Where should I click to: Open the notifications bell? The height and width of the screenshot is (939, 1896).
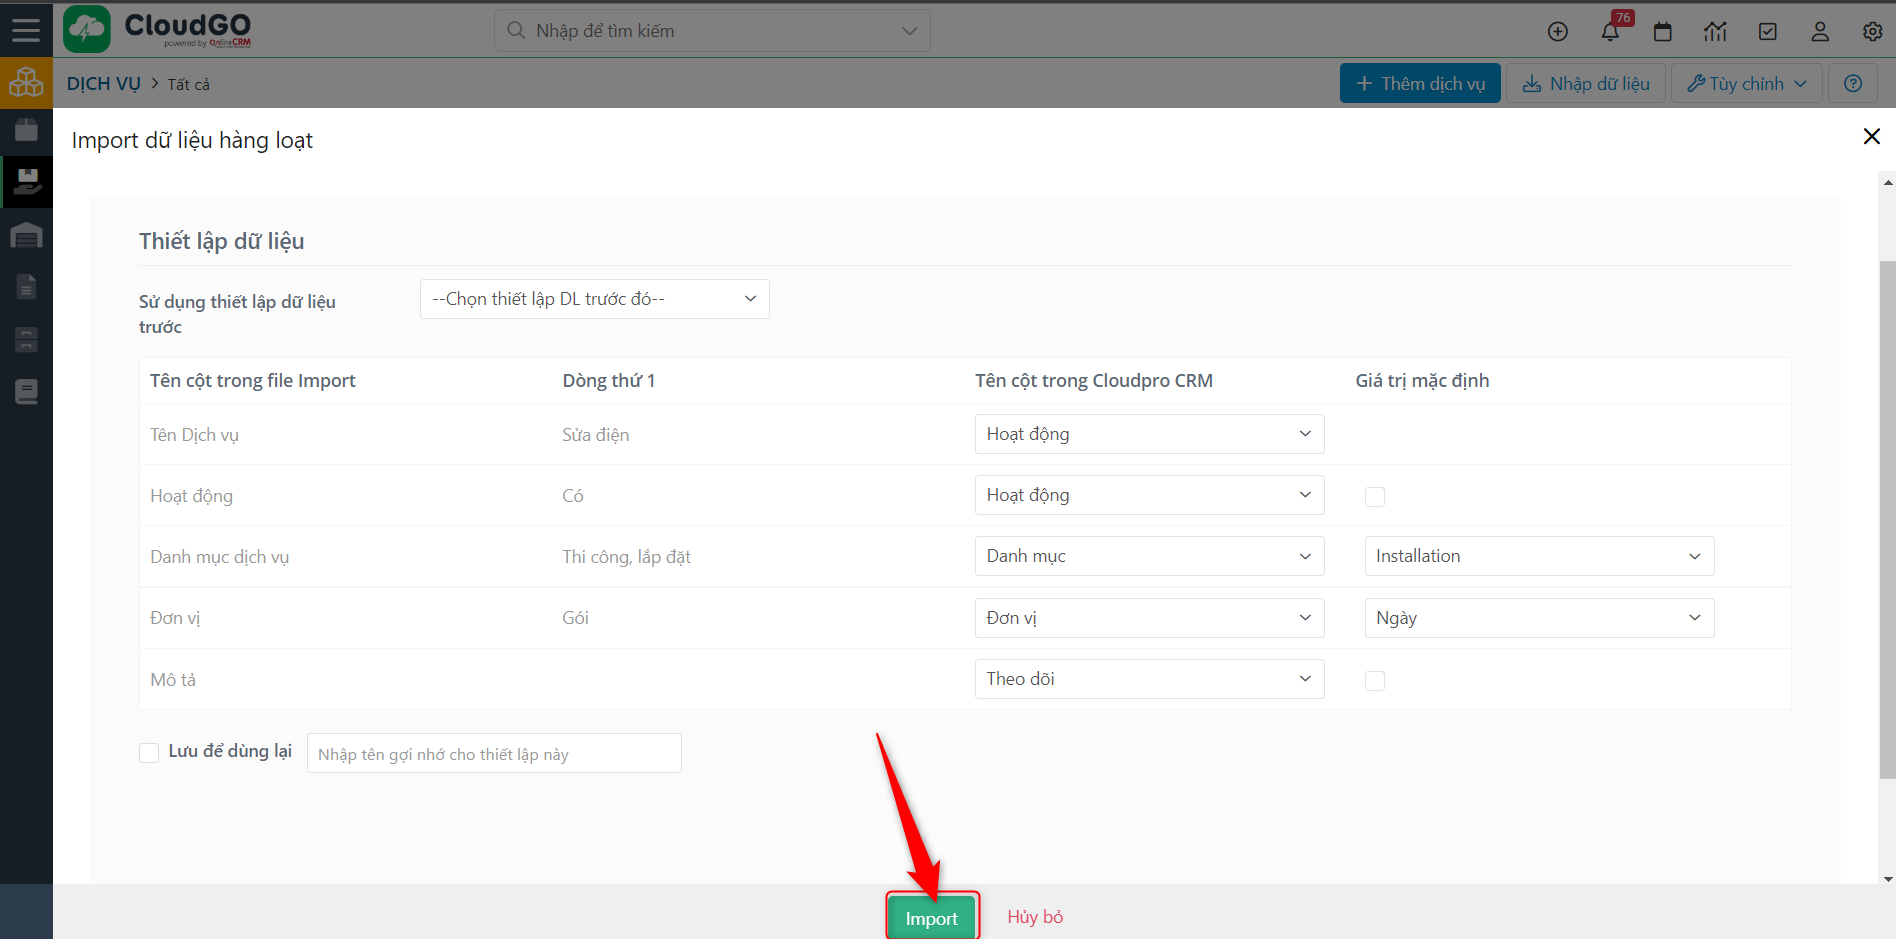pos(1610,32)
